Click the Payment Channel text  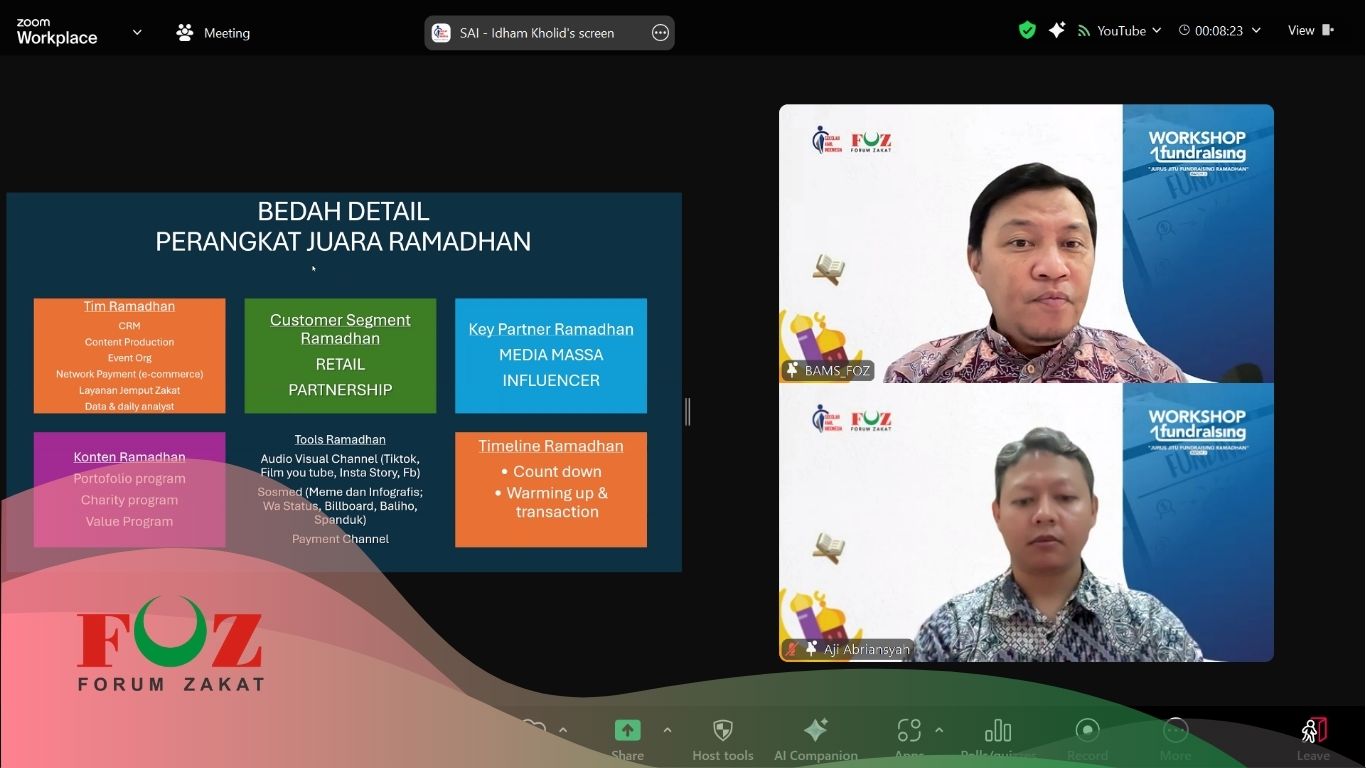pyautogui.click(x=340, y=539)
